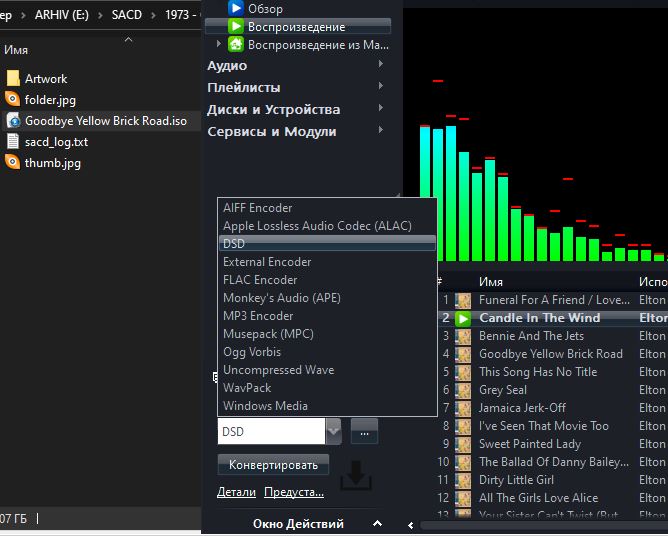Click the green playing indicator on Candle In The Wind
The width and height of the screenshot is (668, 536).
coord(463,318)
